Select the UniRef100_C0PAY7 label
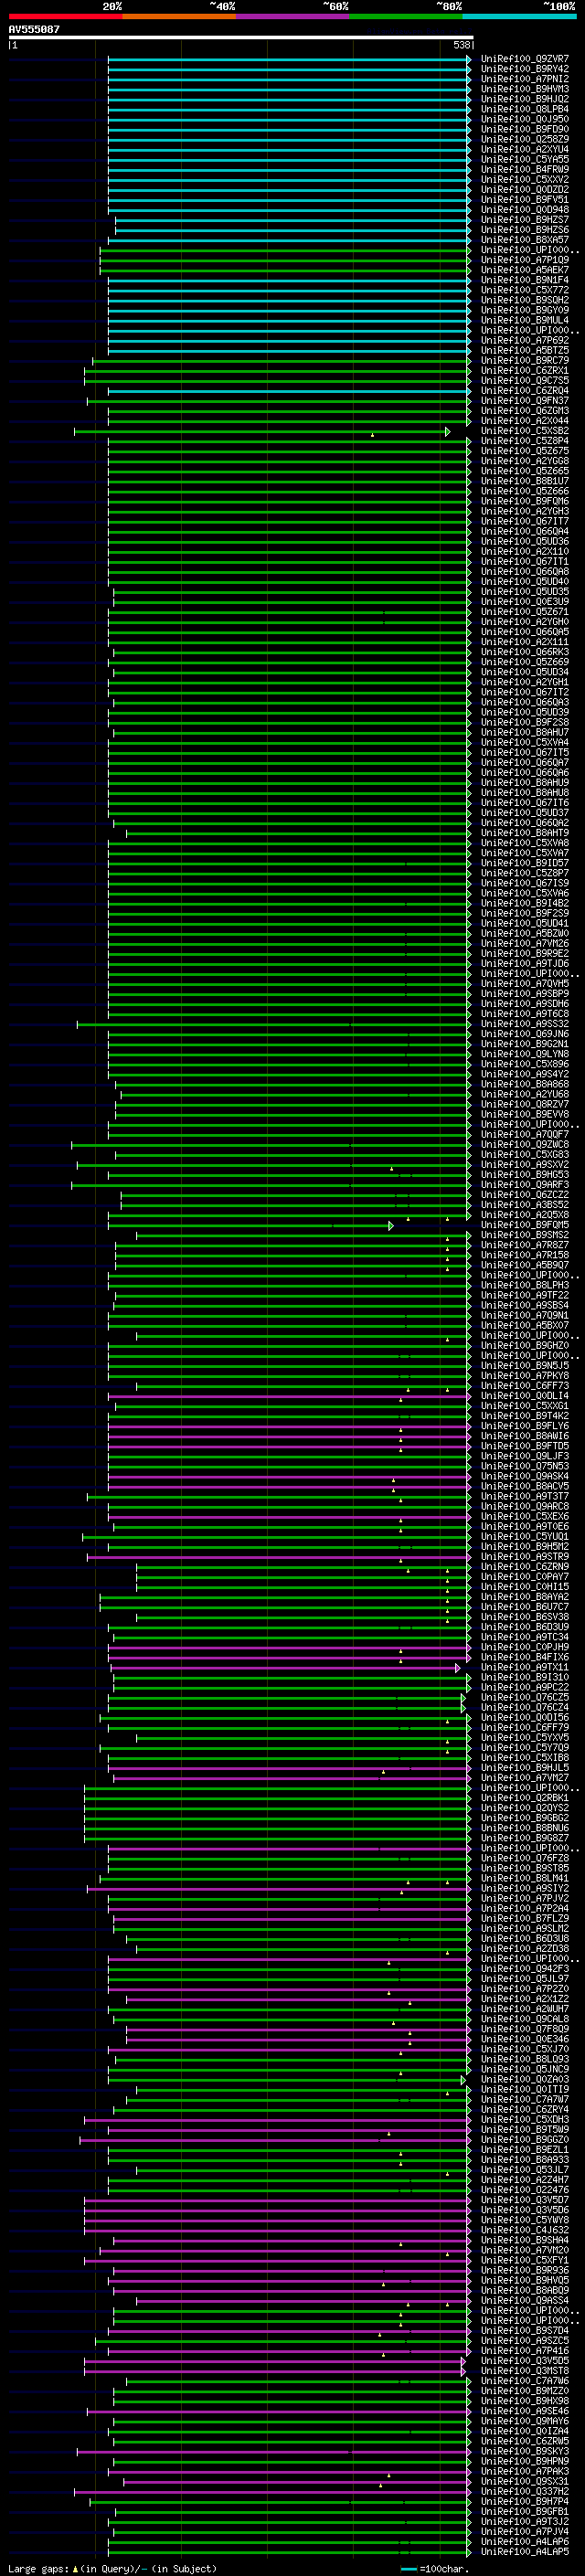 [x=525, y=1577]
